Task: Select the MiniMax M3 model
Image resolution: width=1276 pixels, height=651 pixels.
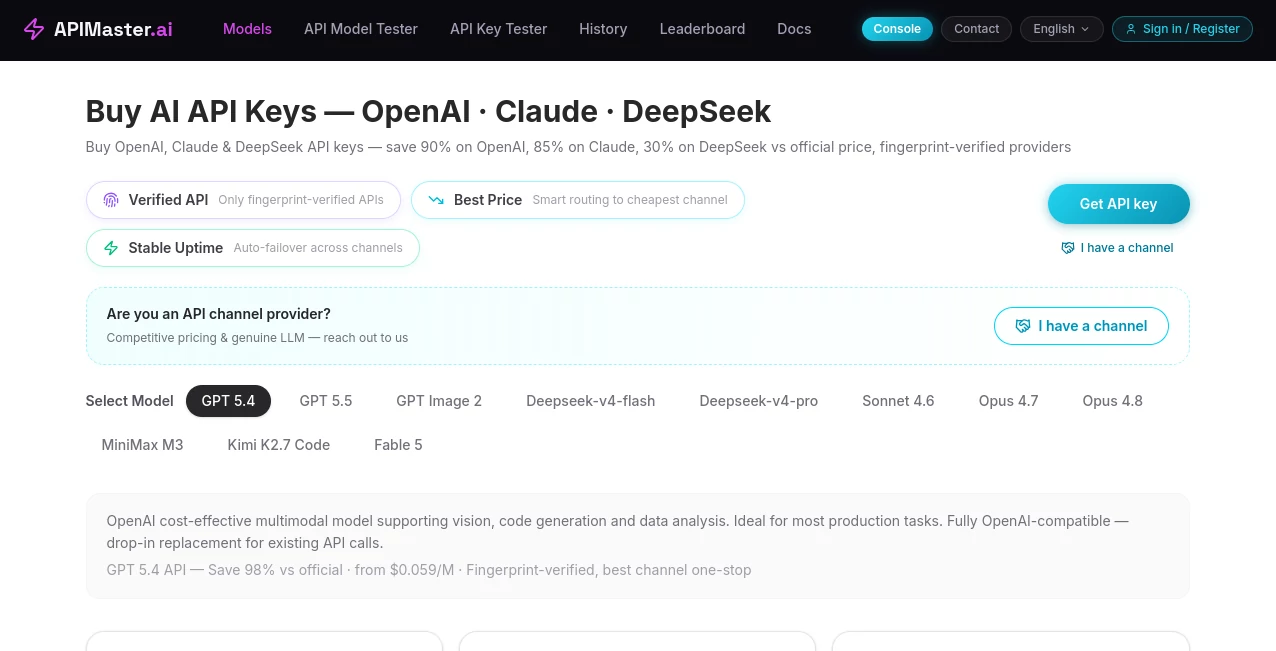Action: point(142,445)
